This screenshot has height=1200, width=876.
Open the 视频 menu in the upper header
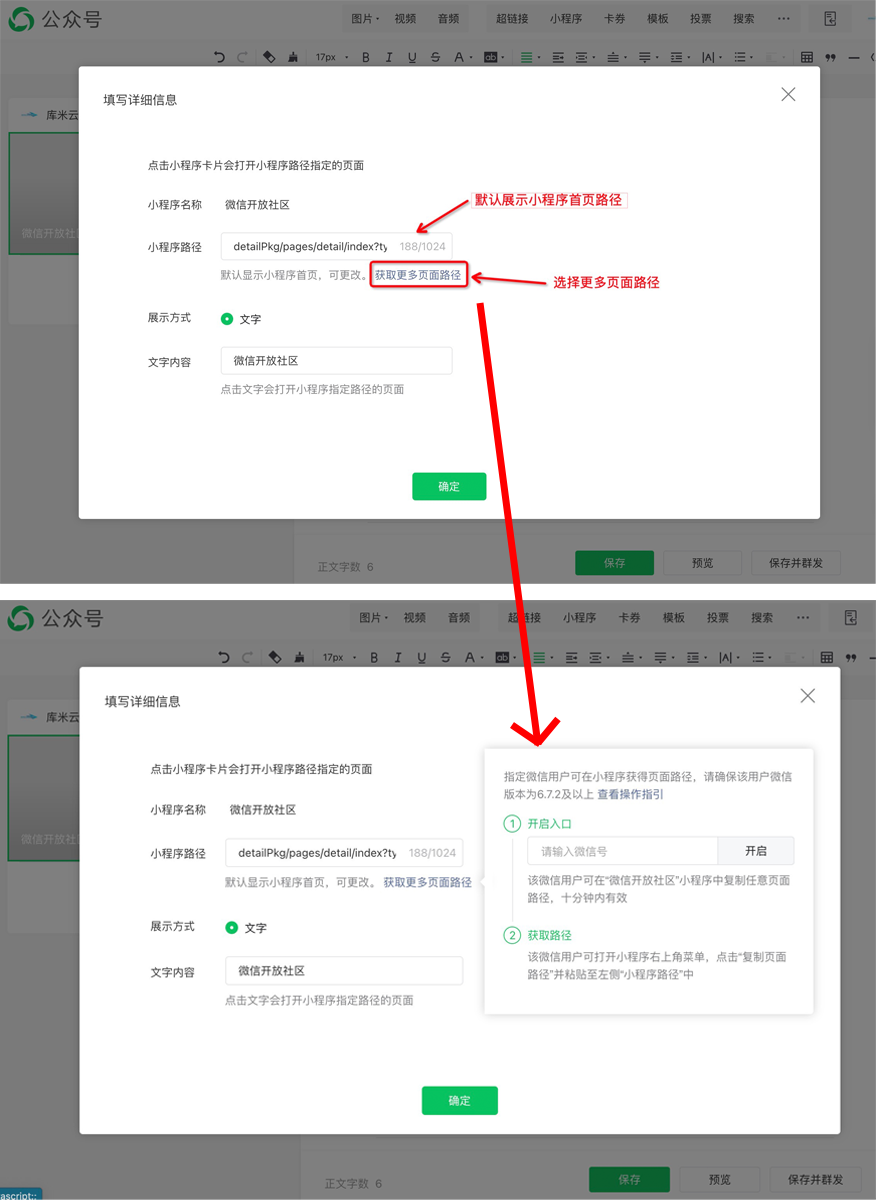[x=405, y=19]
